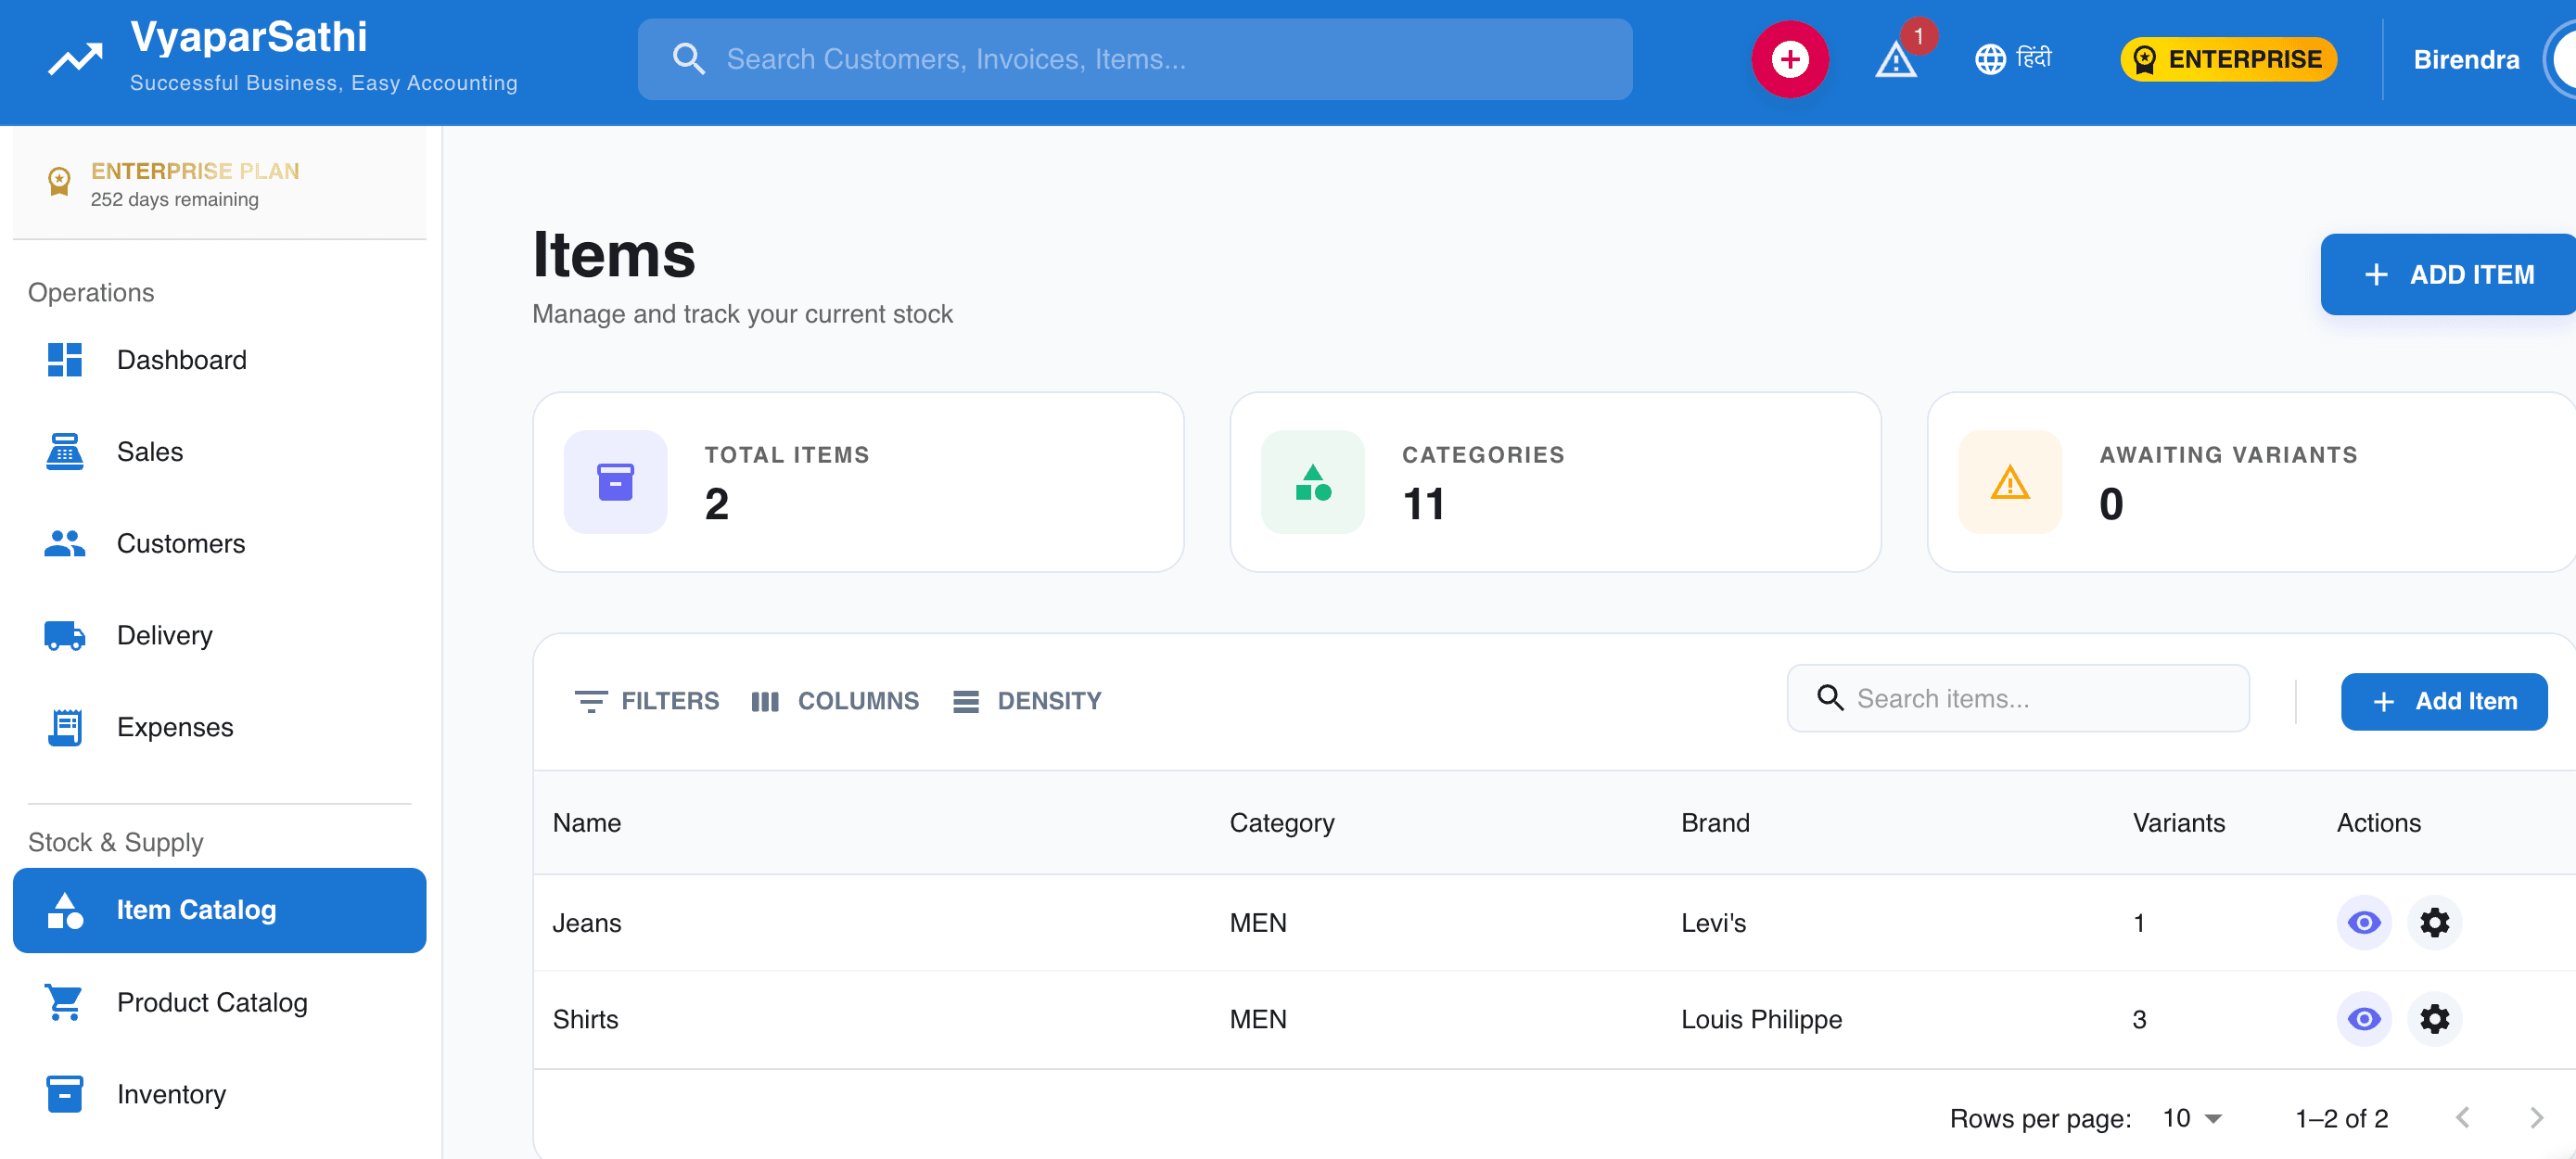Click the VyaparSathi trending-arrow logo
The width and height of the screenshot is (2576, 1159).
(75, 59)
